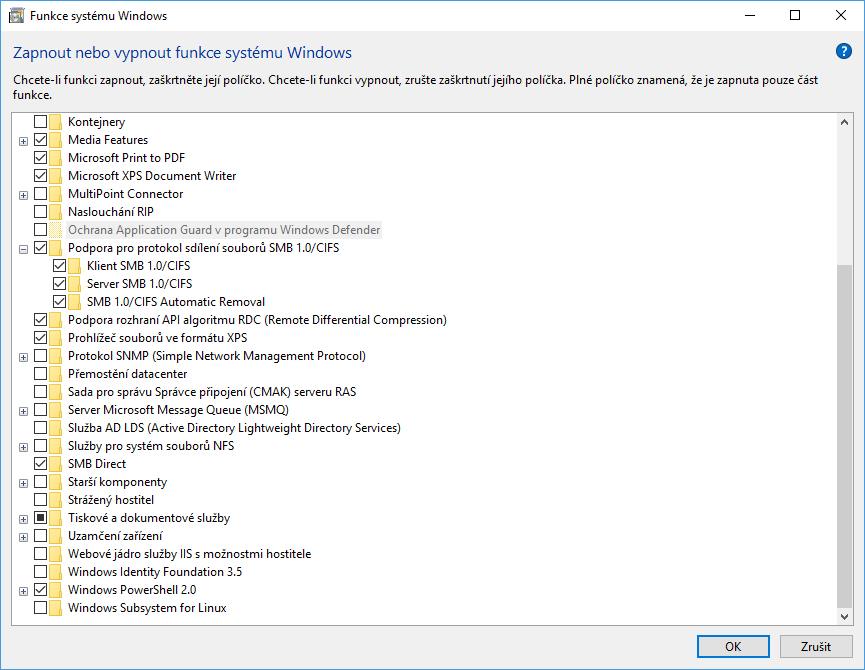Viewport: 865px width, 670px height.
Task: Uncheck Prohlížeč souborů ve formátu XPS
Action: click(x=40, y=337)
